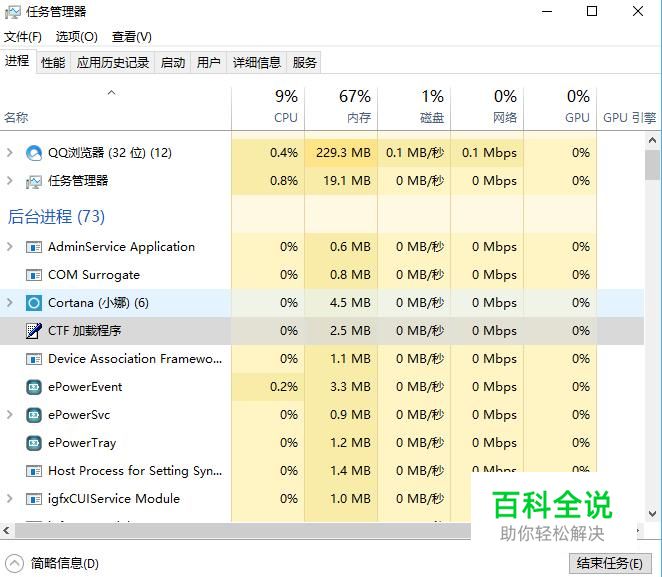Viewport: 662px width, 577px height.
Task: Open the 查看(V) menu
Action: point(132,37)
